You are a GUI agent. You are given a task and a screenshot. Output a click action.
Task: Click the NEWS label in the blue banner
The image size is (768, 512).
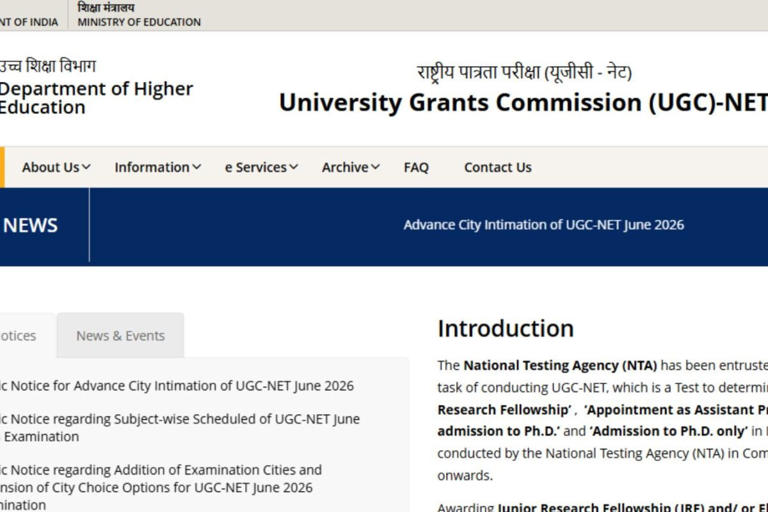30,226
